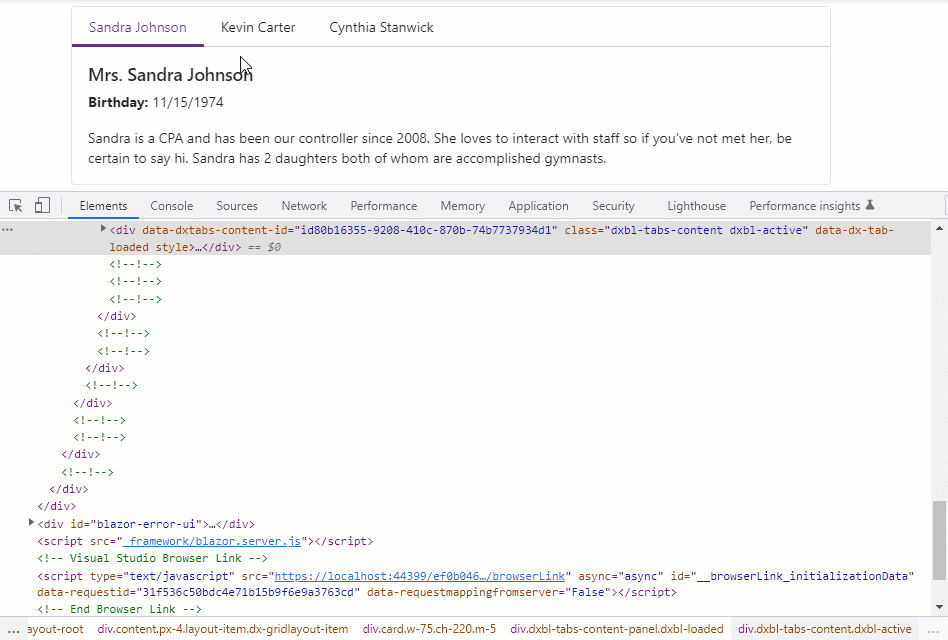Select the 'Visual Studio Browser Link' comment line
The width and height of the screenshot is (948, 640).
[152, 558]
